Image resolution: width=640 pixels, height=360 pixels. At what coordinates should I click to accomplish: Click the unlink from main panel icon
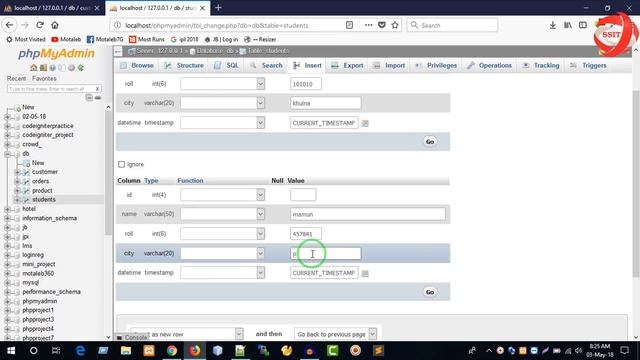(x=98, y=98)
